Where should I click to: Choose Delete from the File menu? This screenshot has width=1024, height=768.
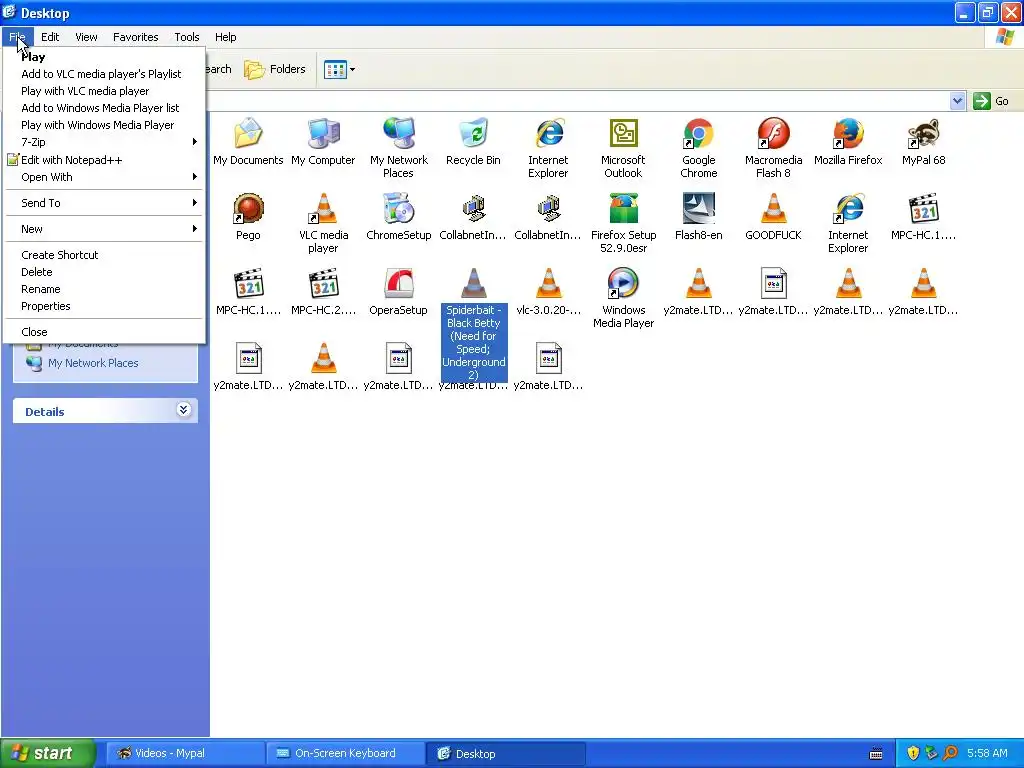tap(104, 272)
